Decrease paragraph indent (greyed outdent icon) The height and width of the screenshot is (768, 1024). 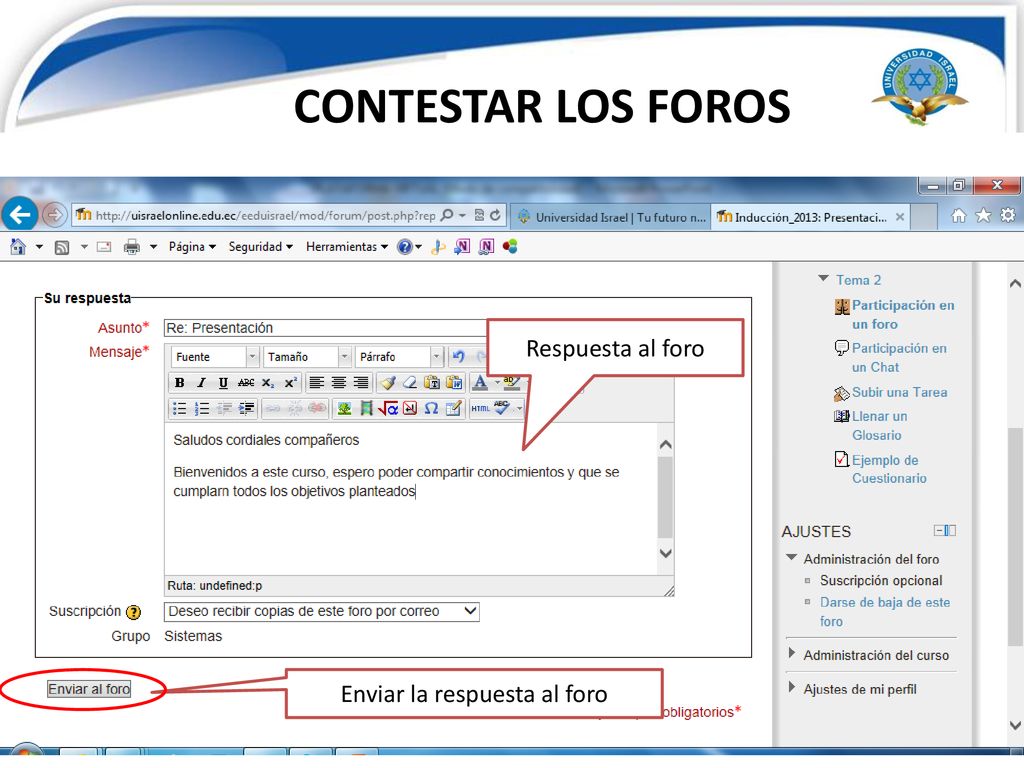[x=224, y=409]
